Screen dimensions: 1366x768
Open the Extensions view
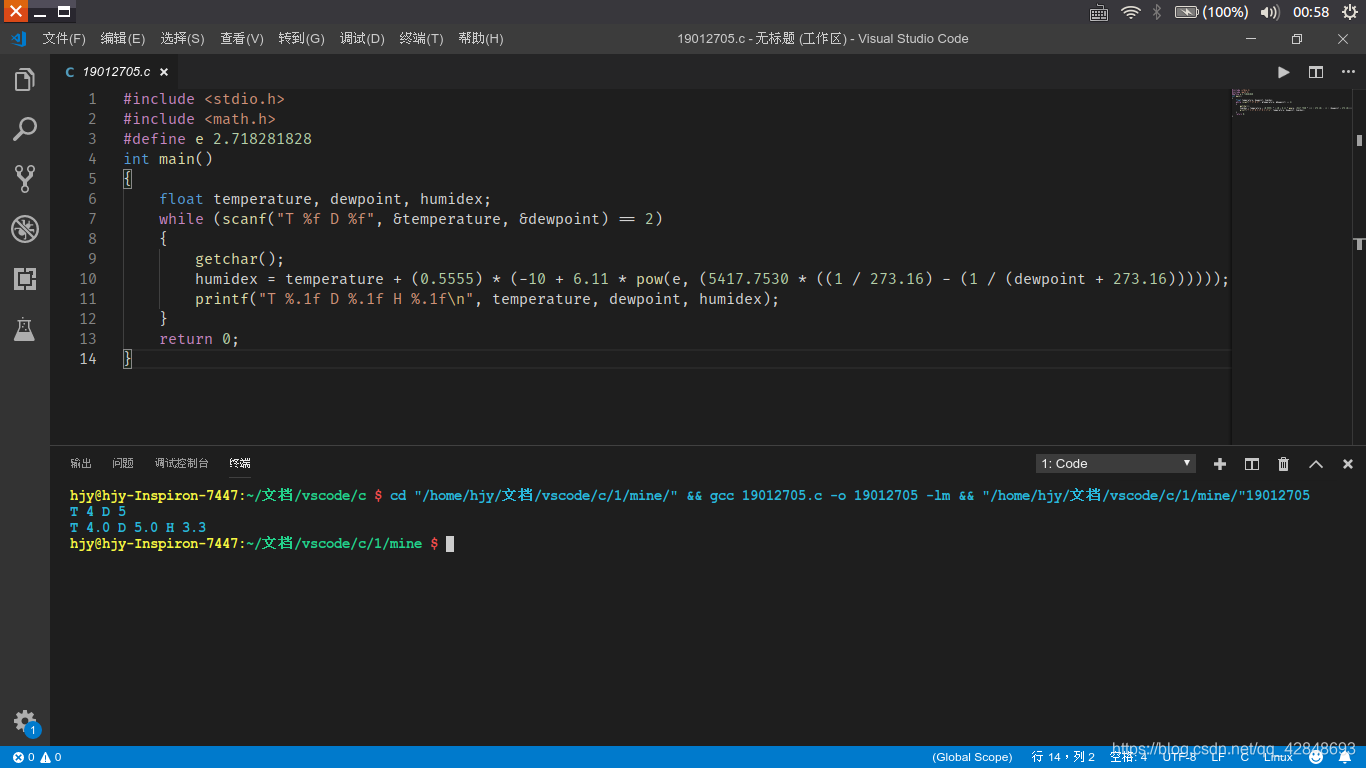(x=25, y=279)
